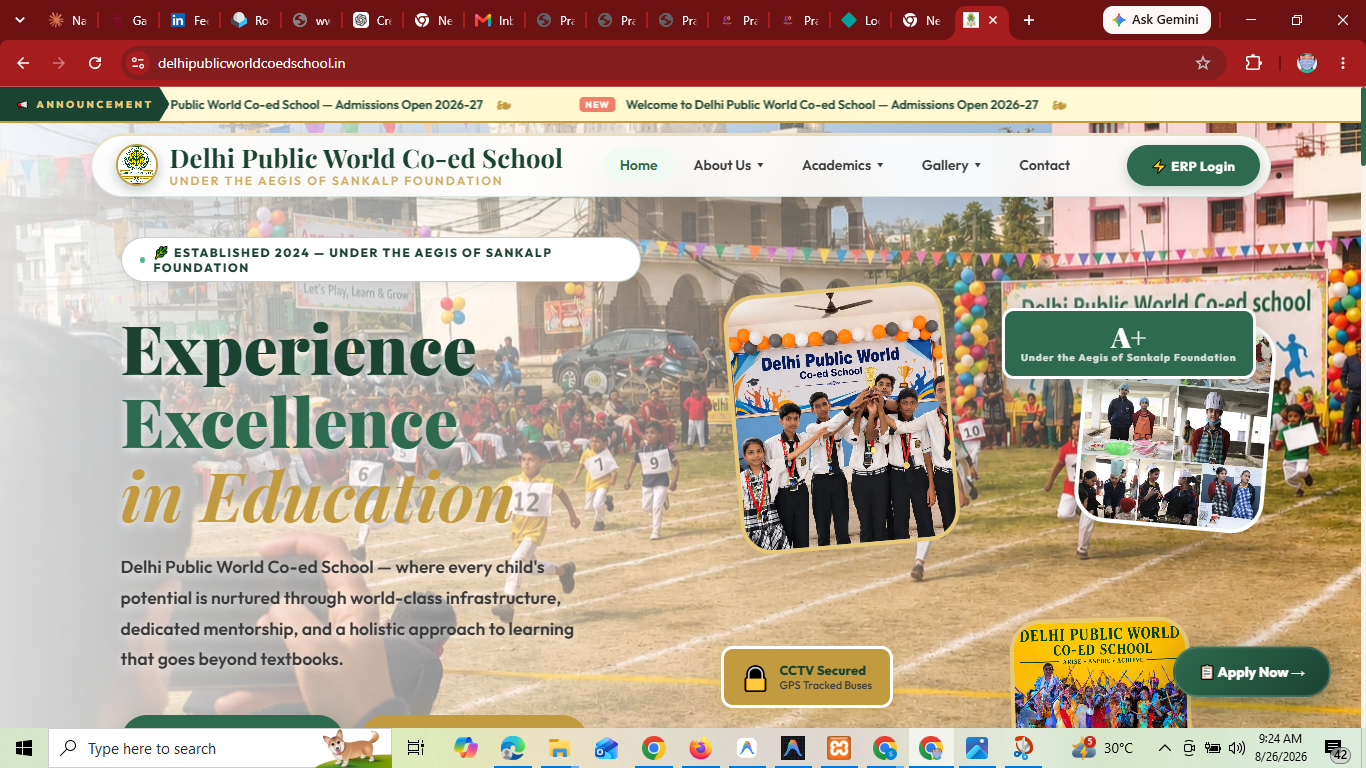This screenshot has width=1366, height=768.
Task: Go back using the browser back arrow
Action: click(23, 63)
